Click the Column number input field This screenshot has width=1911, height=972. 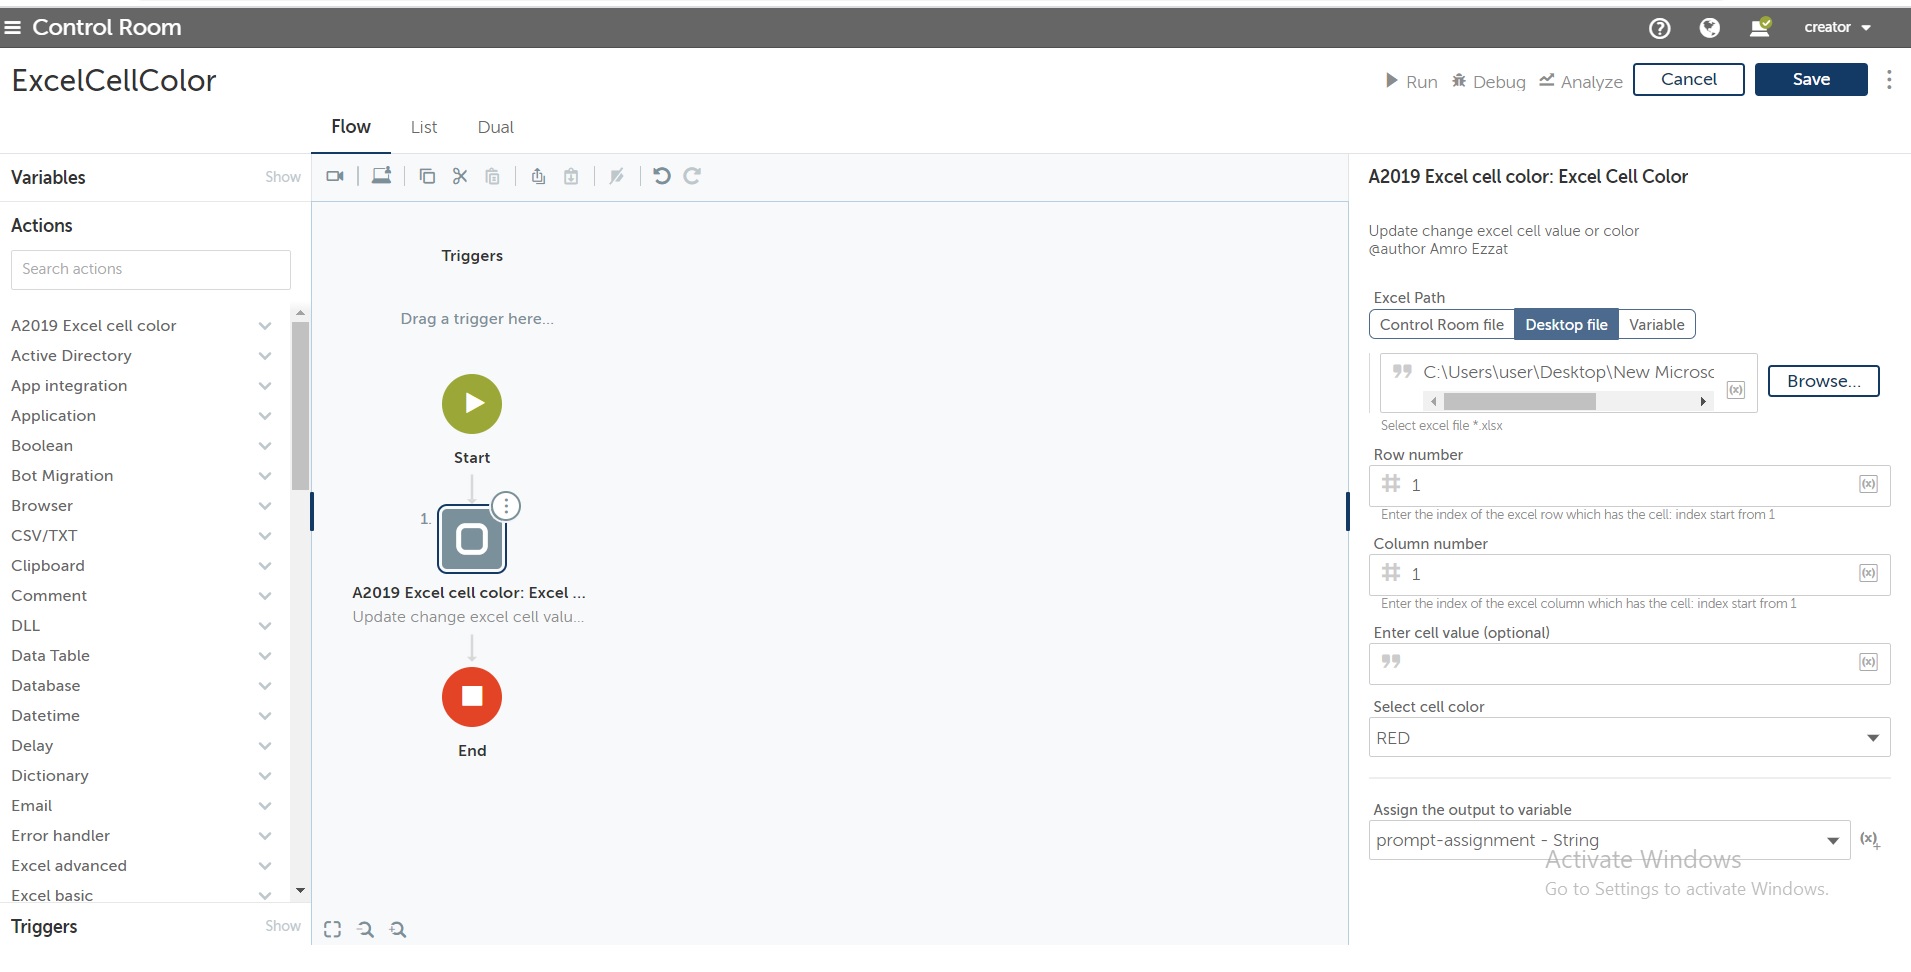(x=1629, y=574)
